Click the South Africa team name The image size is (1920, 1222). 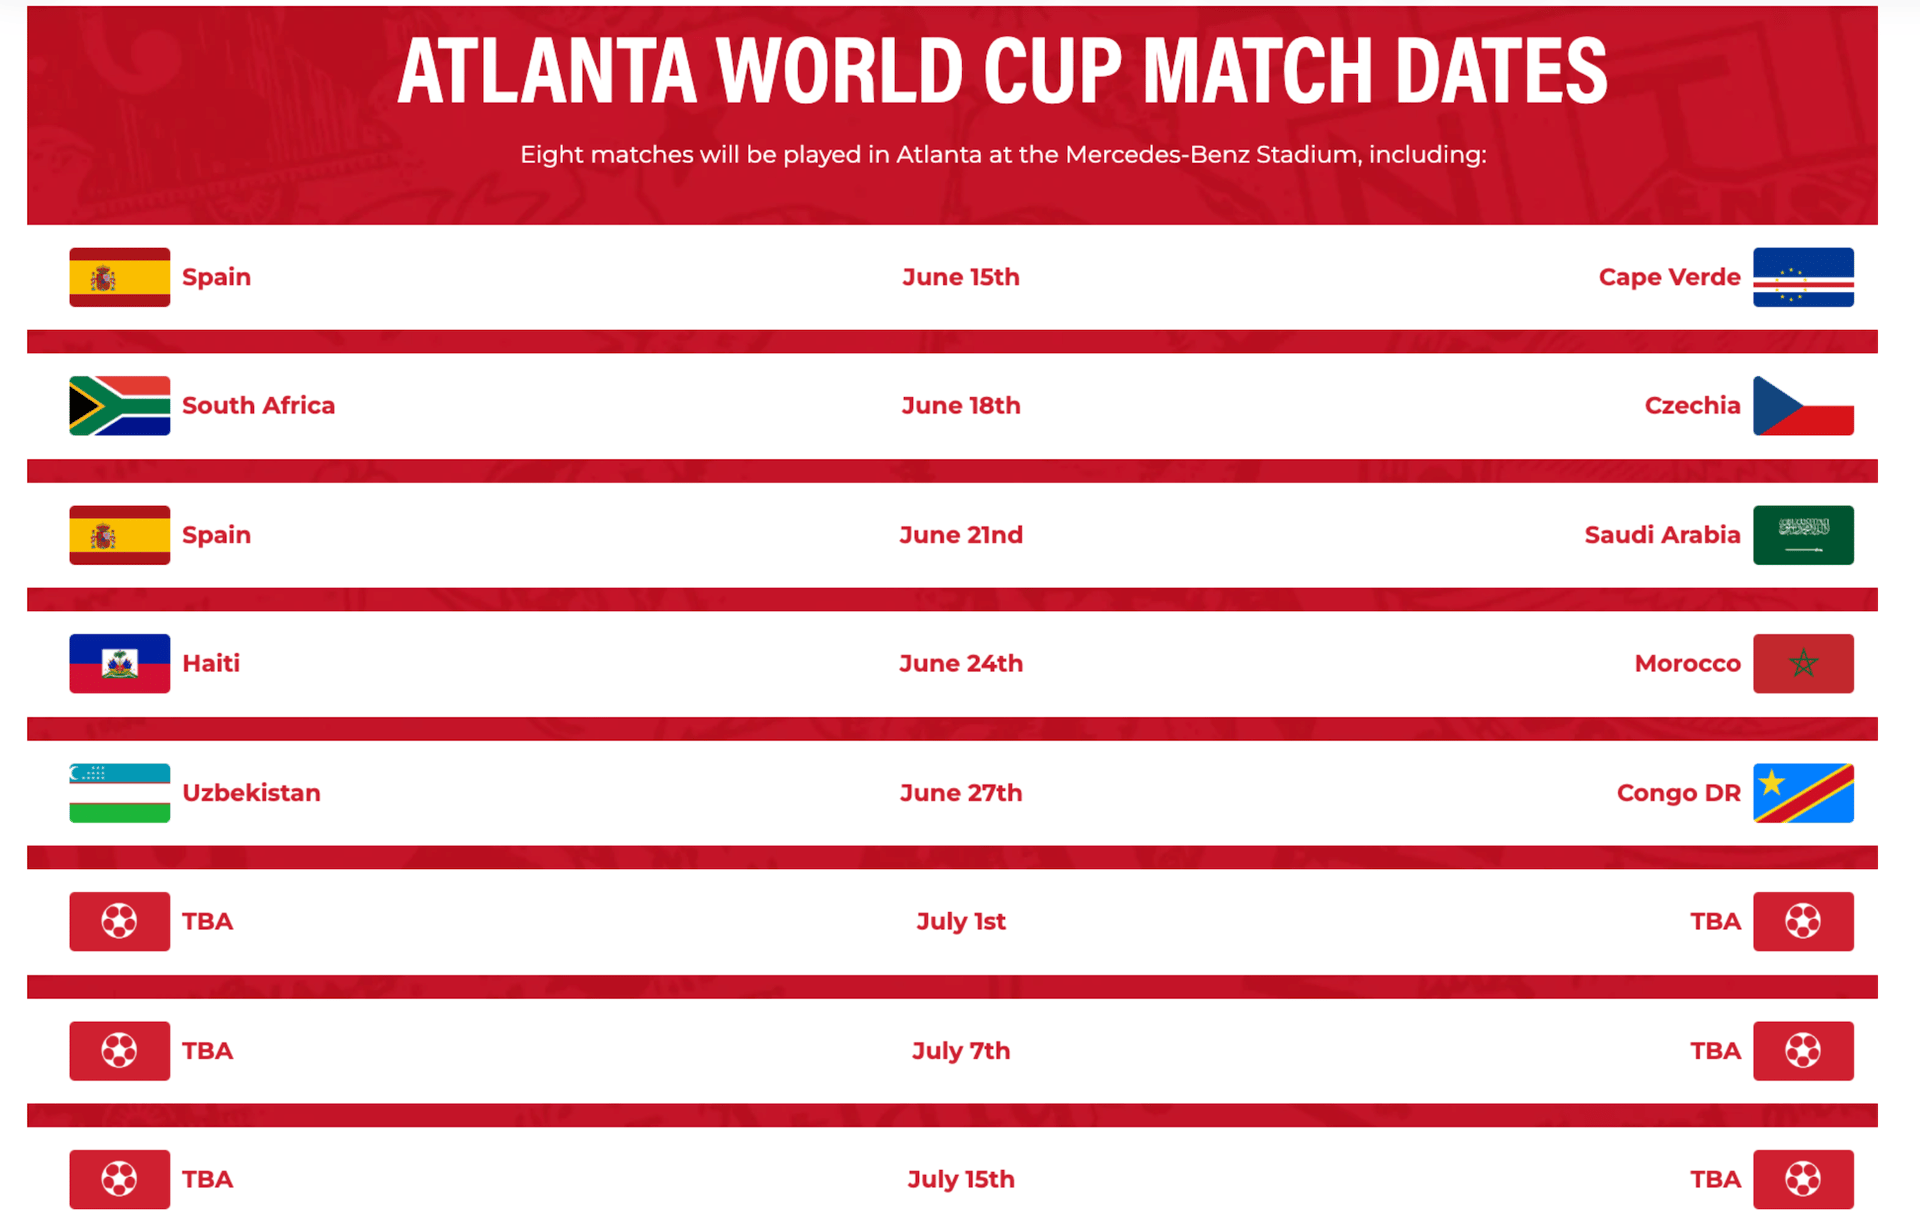coord(258,405)
